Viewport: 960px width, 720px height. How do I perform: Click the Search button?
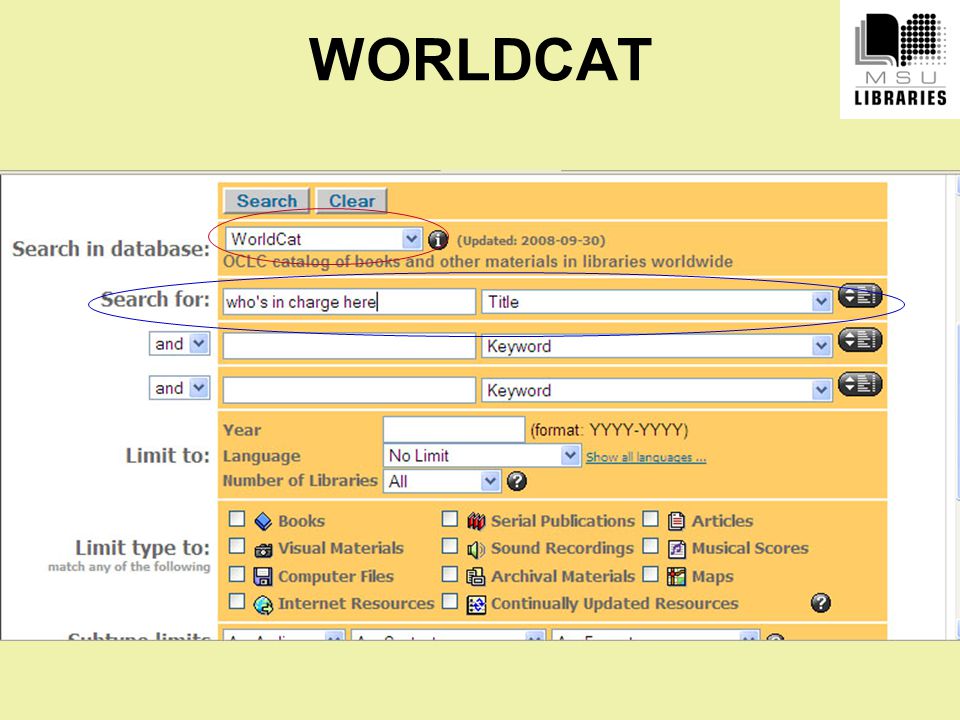click(x=266, y=201)
